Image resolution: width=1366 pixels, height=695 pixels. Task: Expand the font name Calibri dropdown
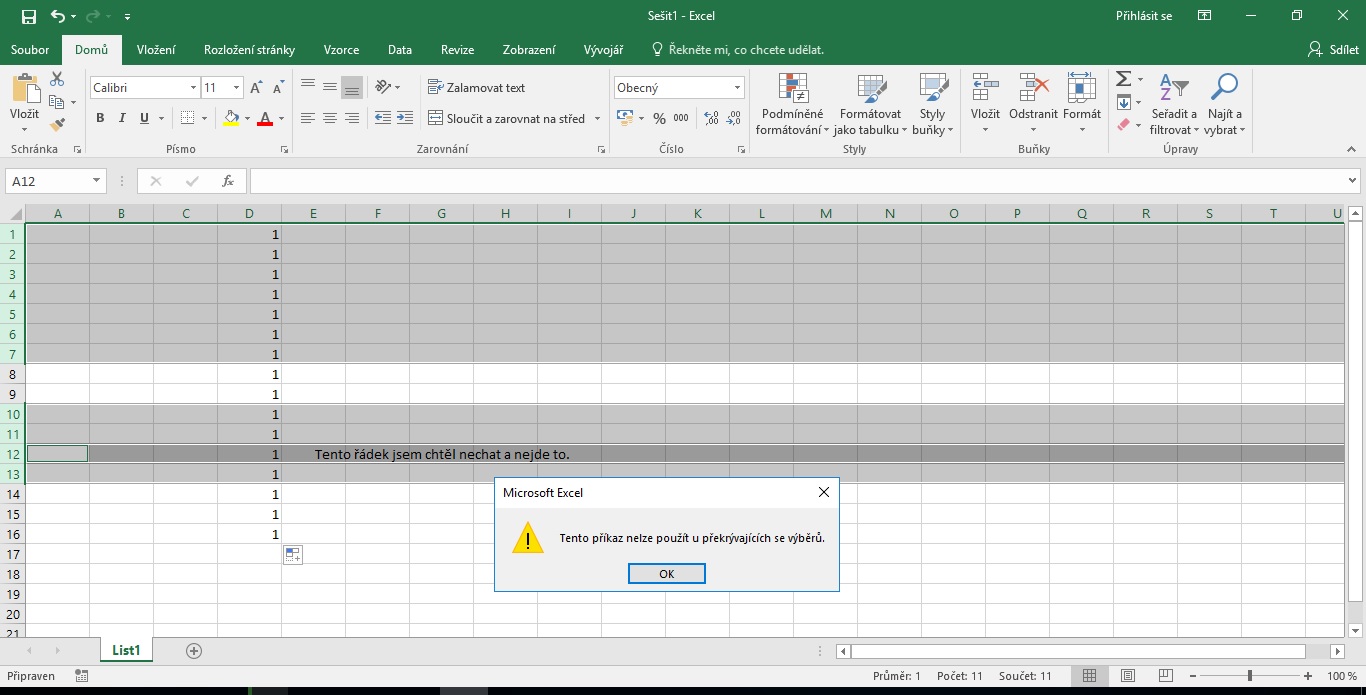[x=193, y=88]
